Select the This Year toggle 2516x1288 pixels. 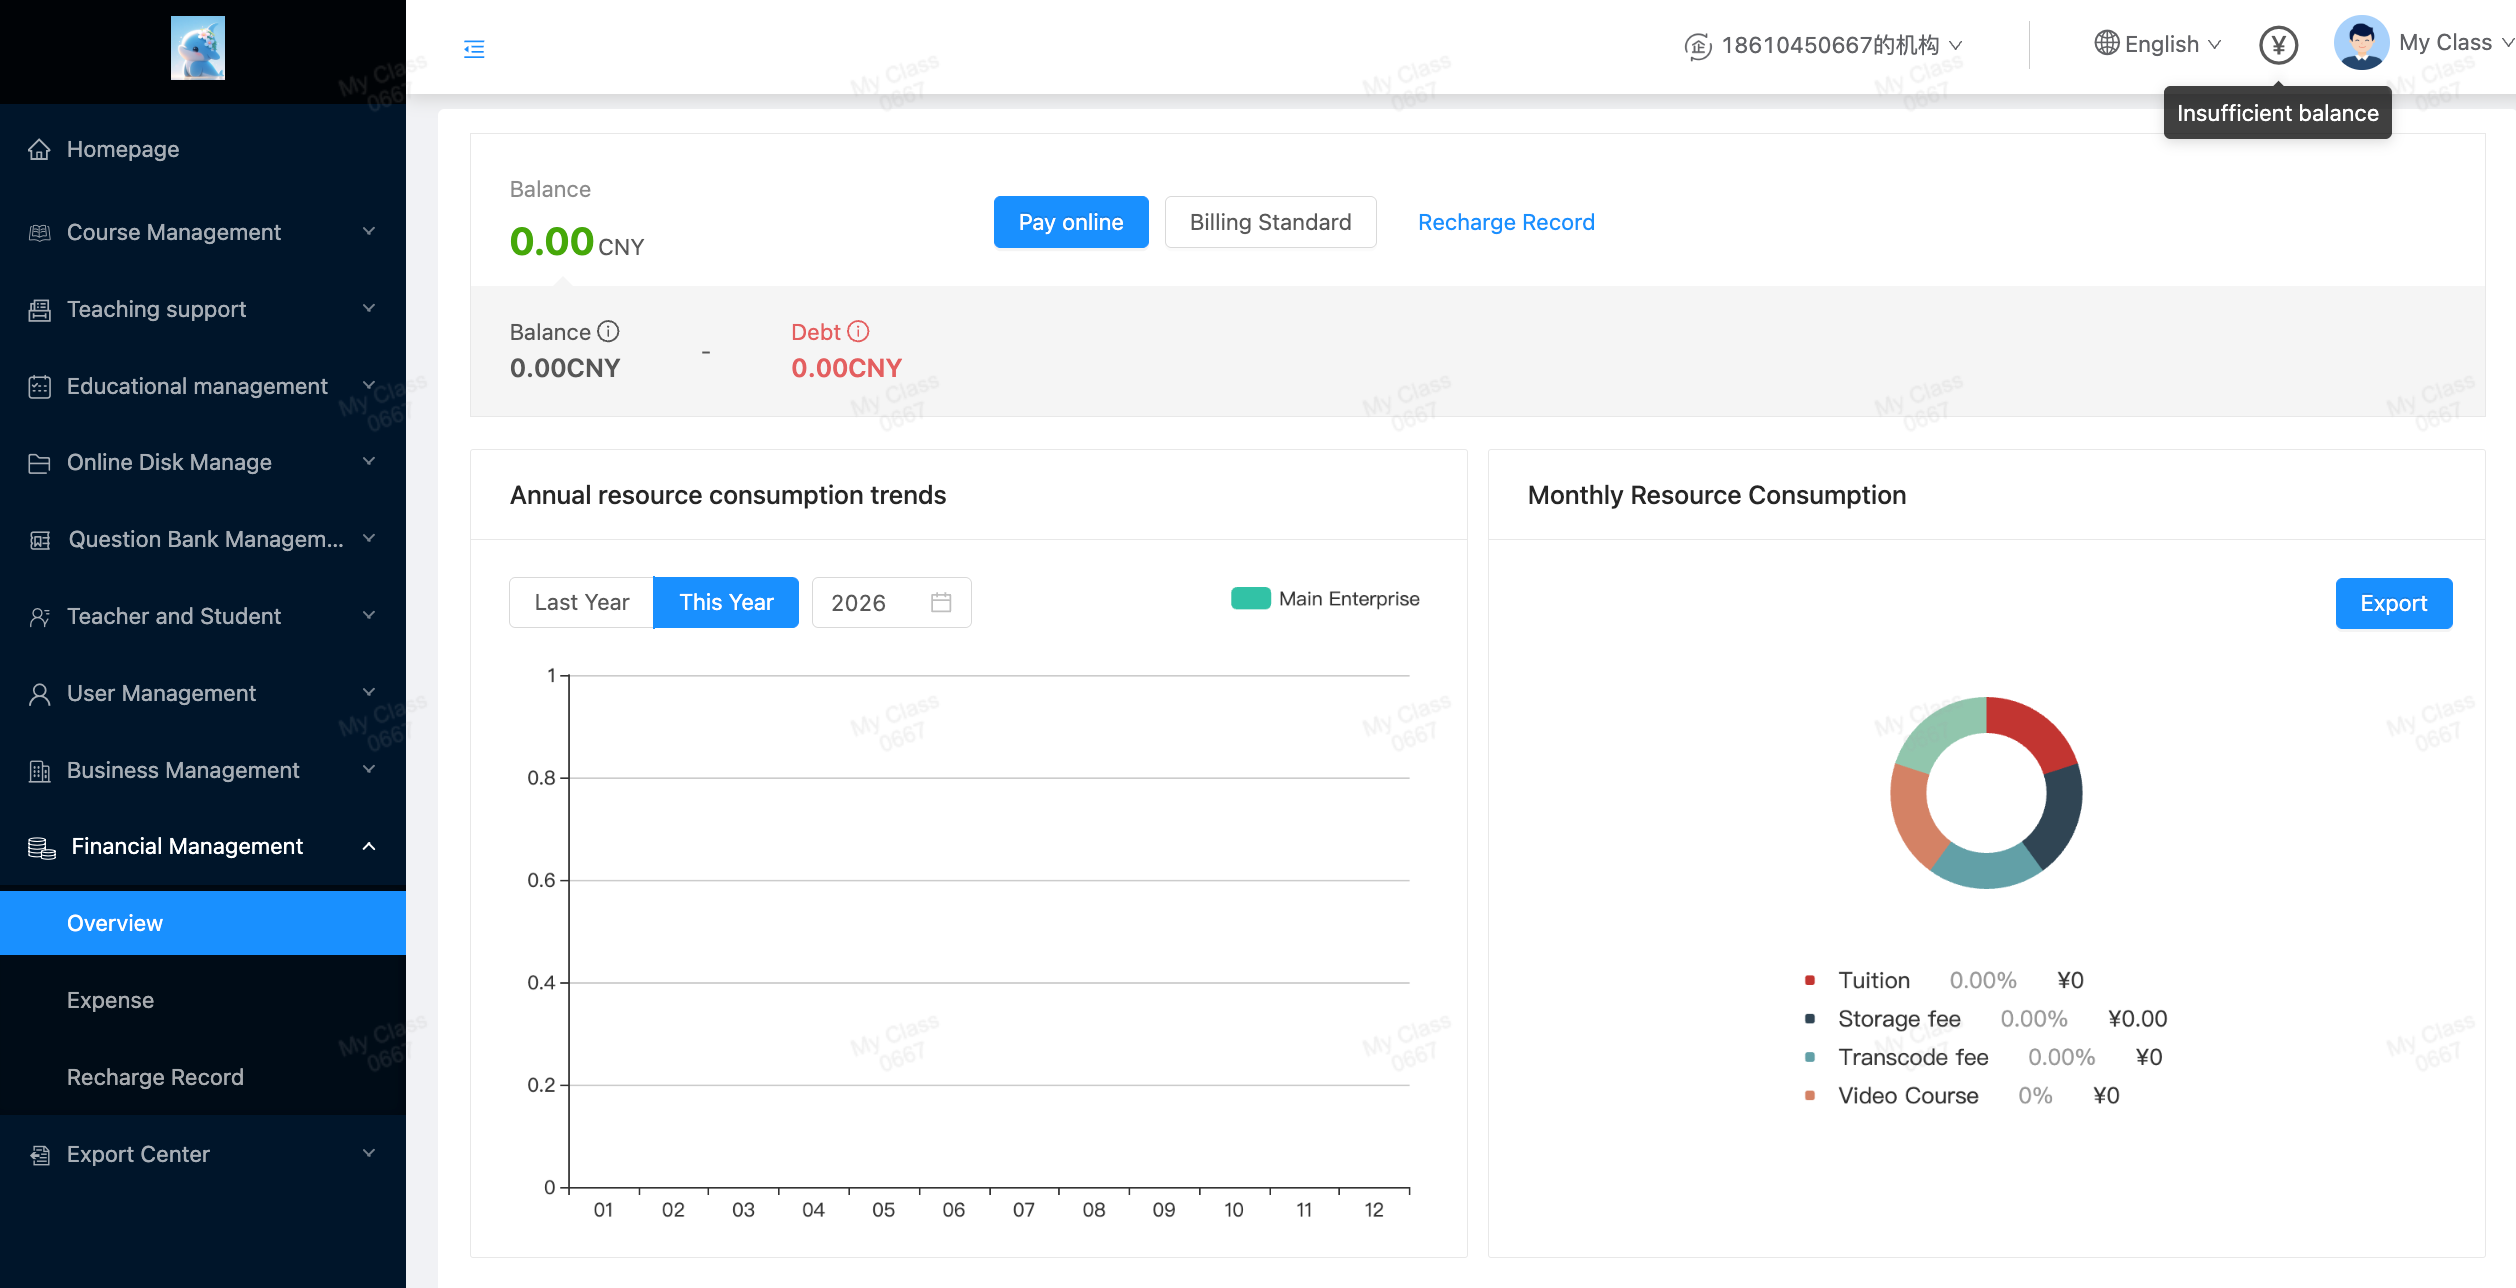(x=726, y=602)
